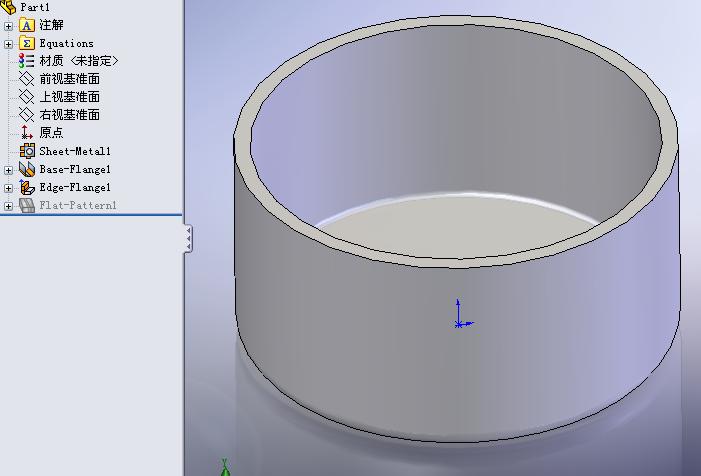Viewport: 701px width, 476px height.
Task: Collapse the feature tree panel with splitter handle
Action: (188, 239)
